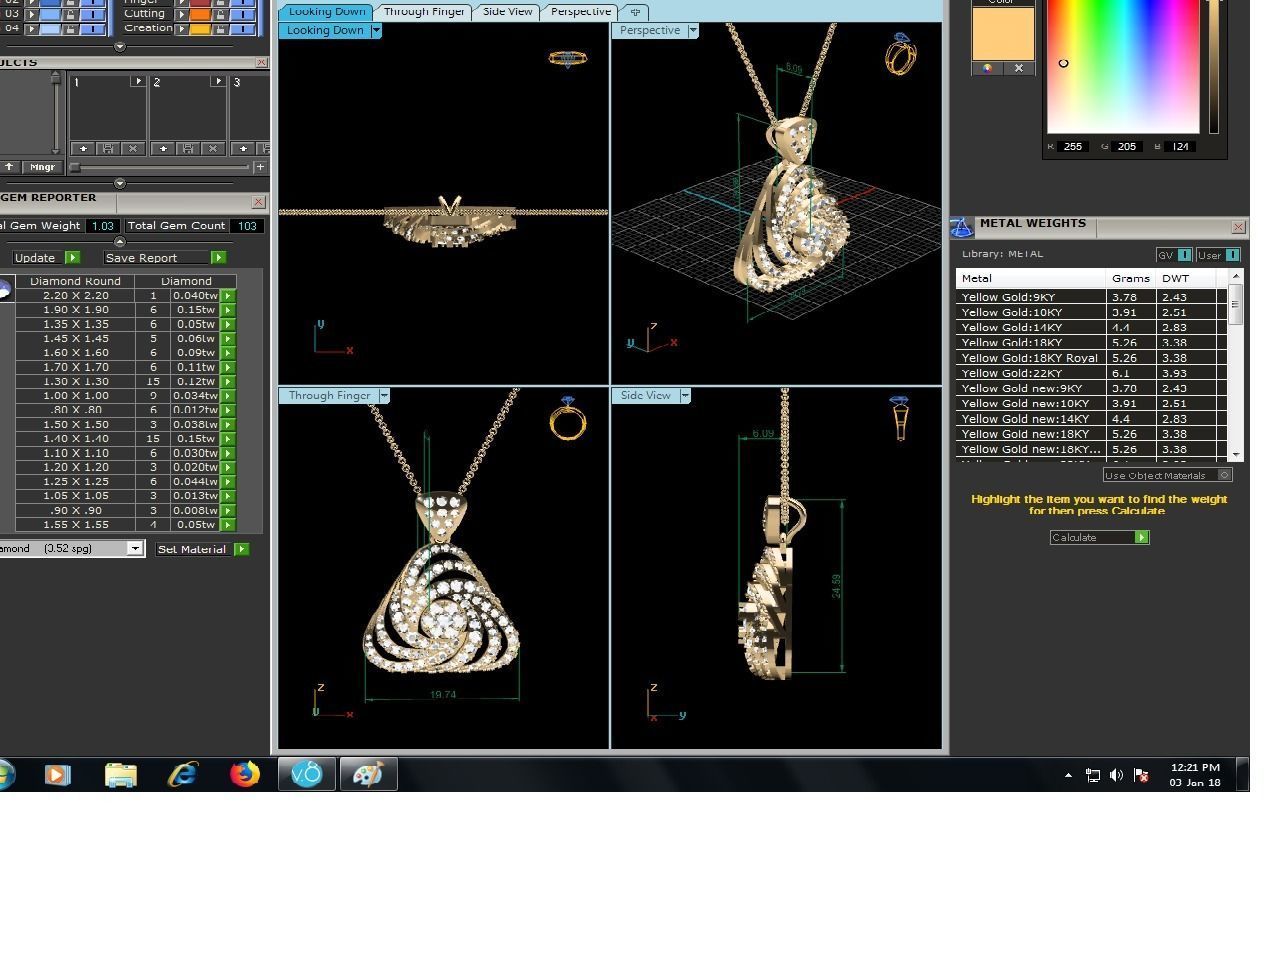Open the Side View viewport dropdown arrow
Image resolution: width=1280 pixels, height=960 pixels.
click(685, 396)
